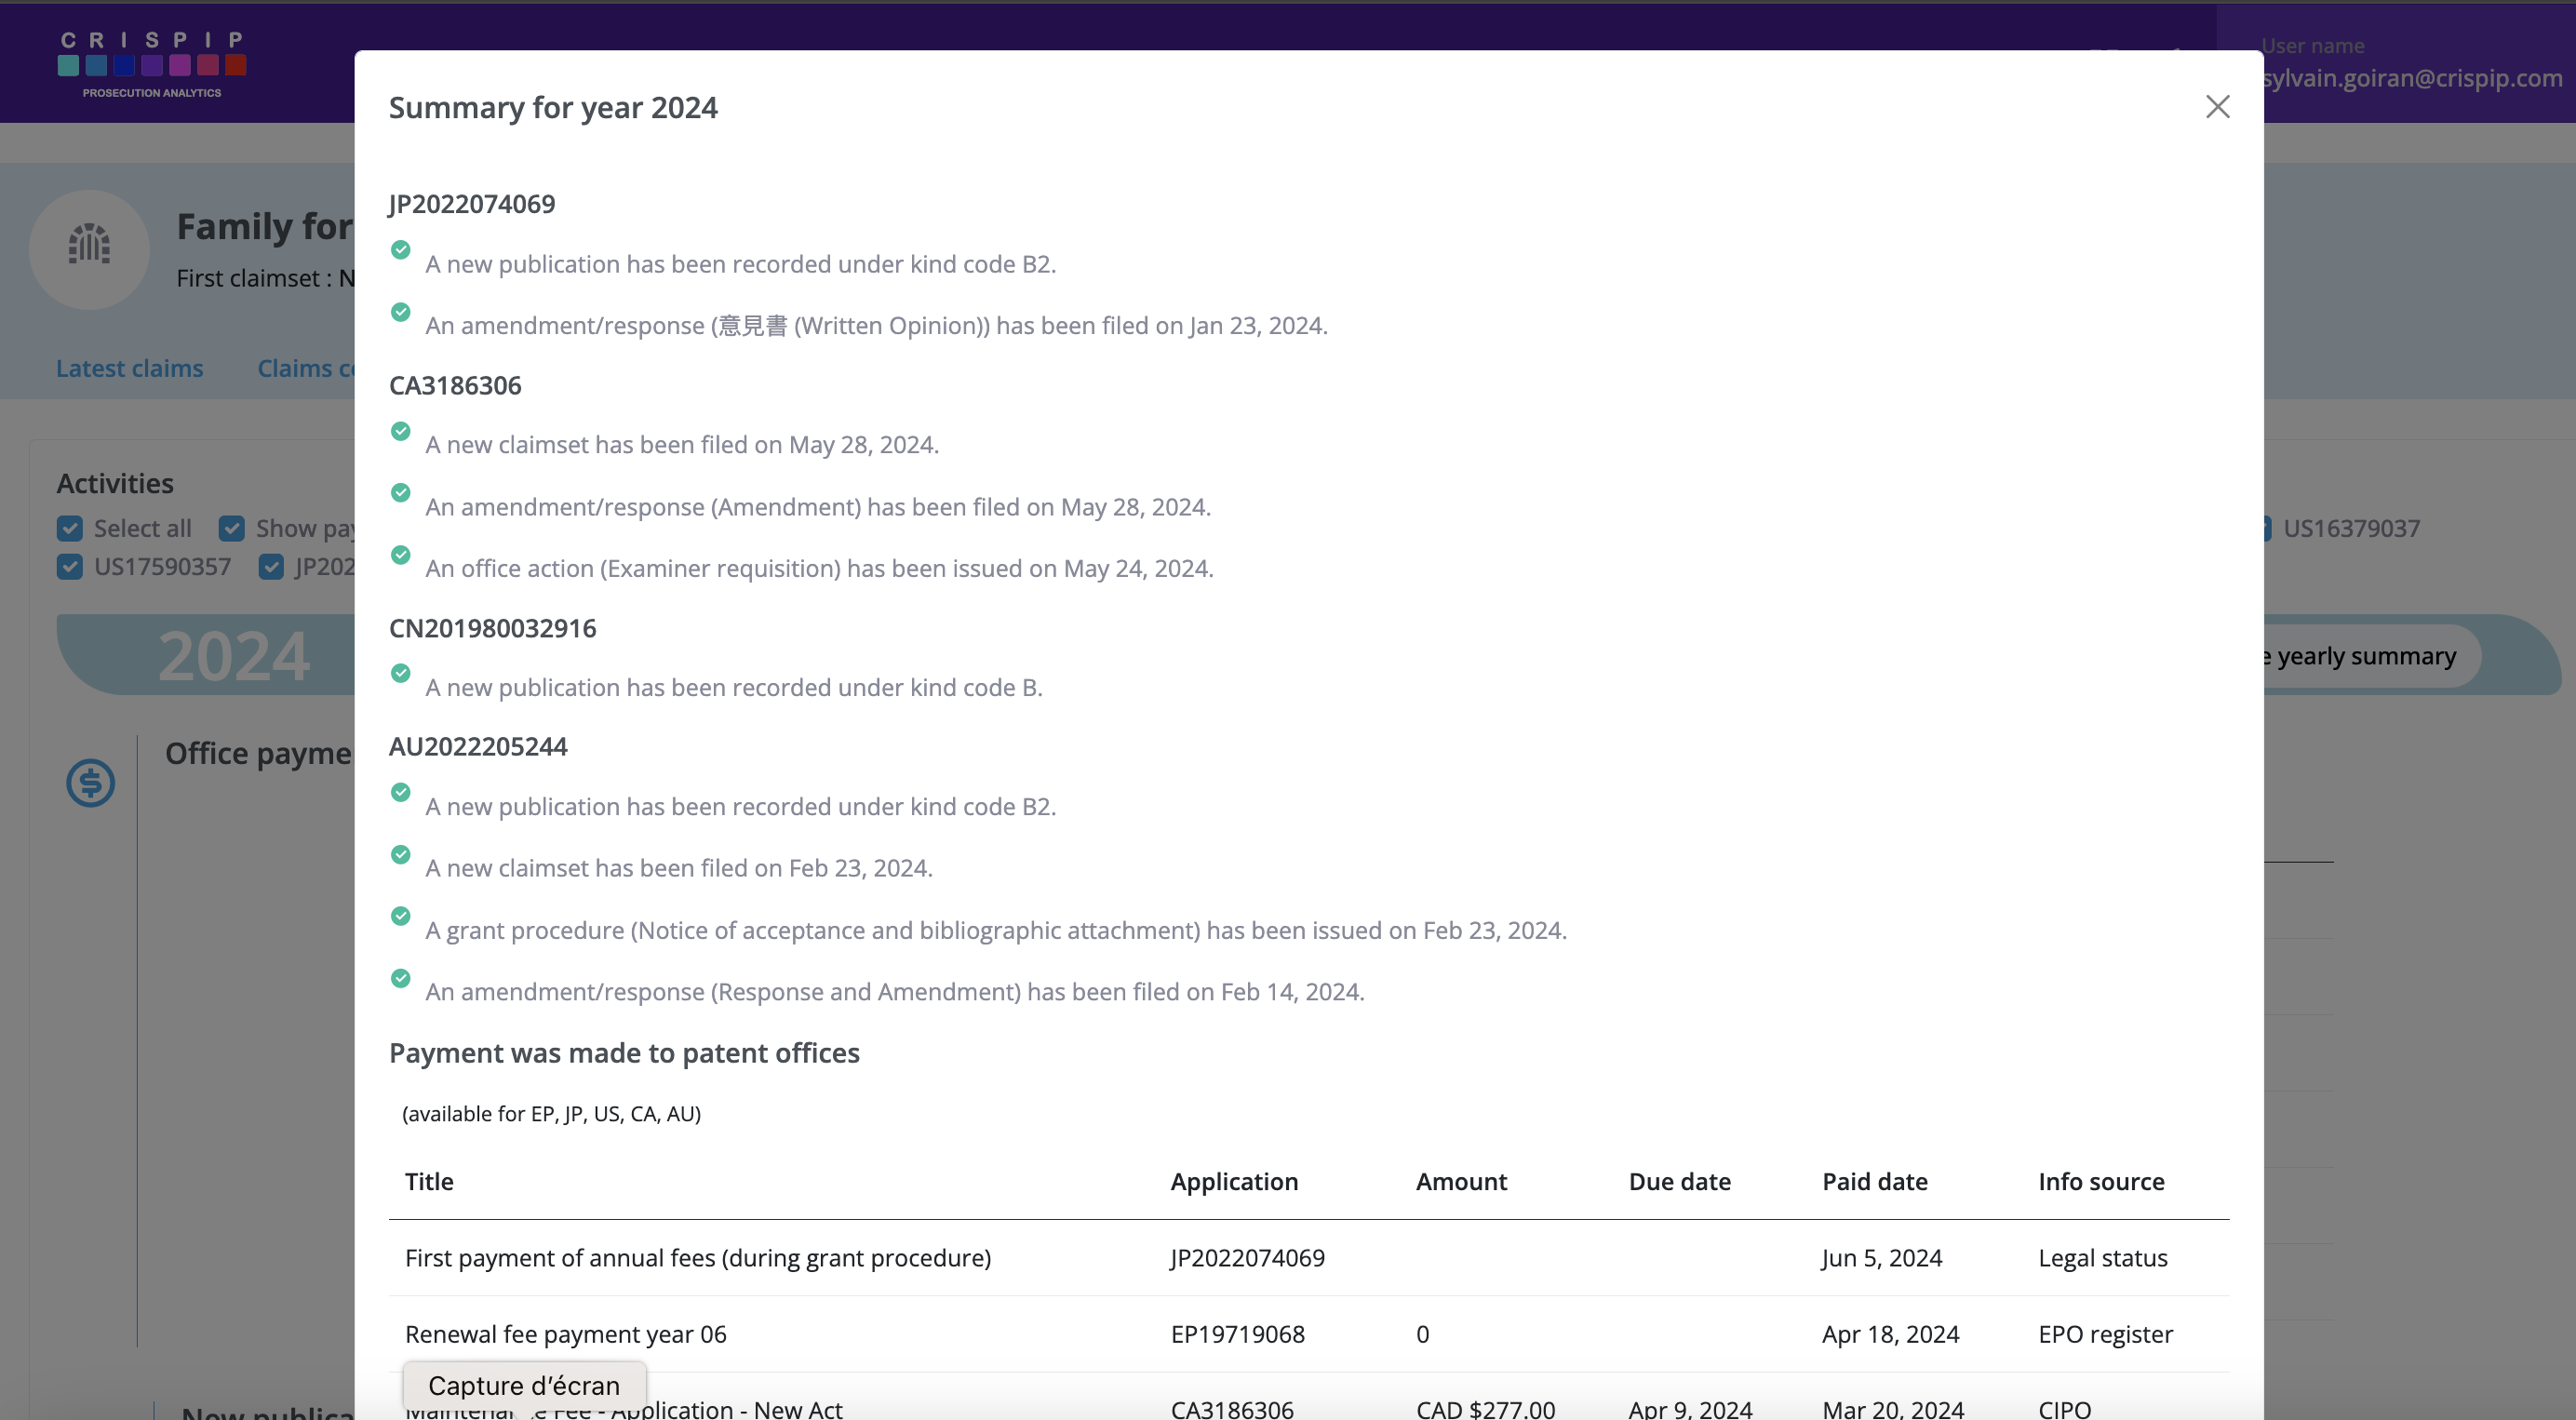Click the Application column header
This screenshot has width=2576, height=1420.
[1234, 1181]
